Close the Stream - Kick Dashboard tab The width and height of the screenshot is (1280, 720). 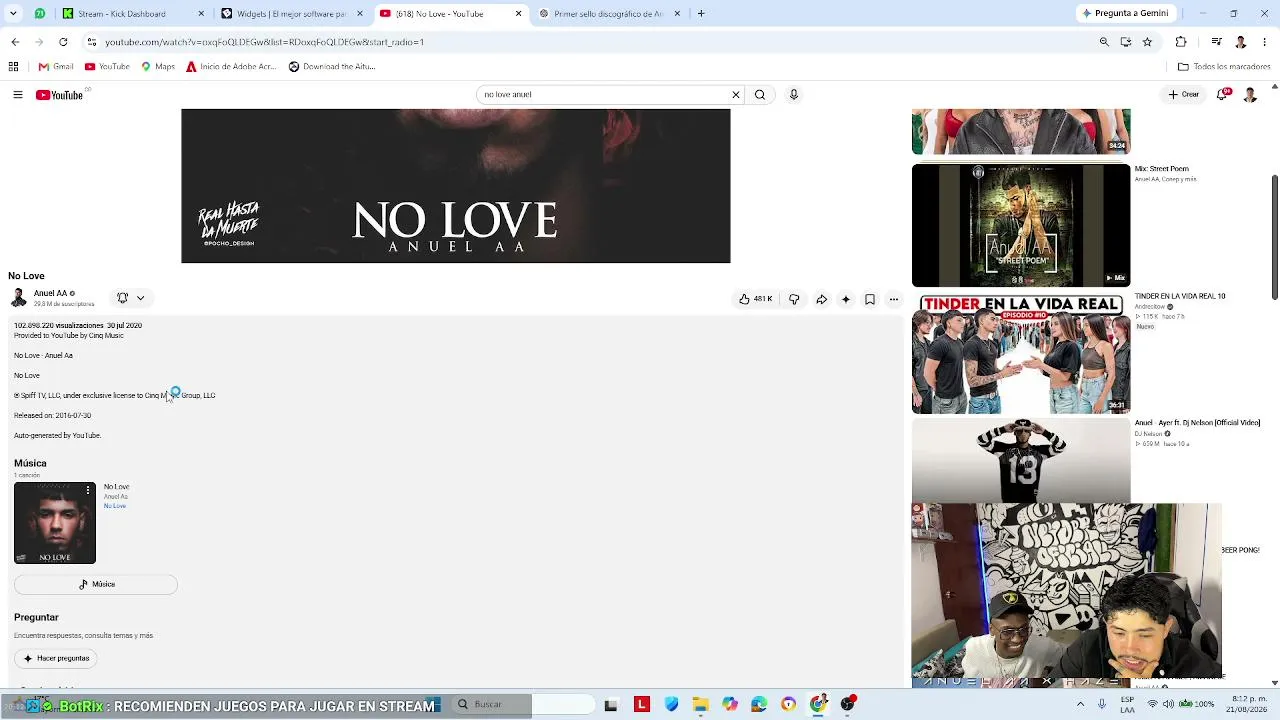pos(201,14)
